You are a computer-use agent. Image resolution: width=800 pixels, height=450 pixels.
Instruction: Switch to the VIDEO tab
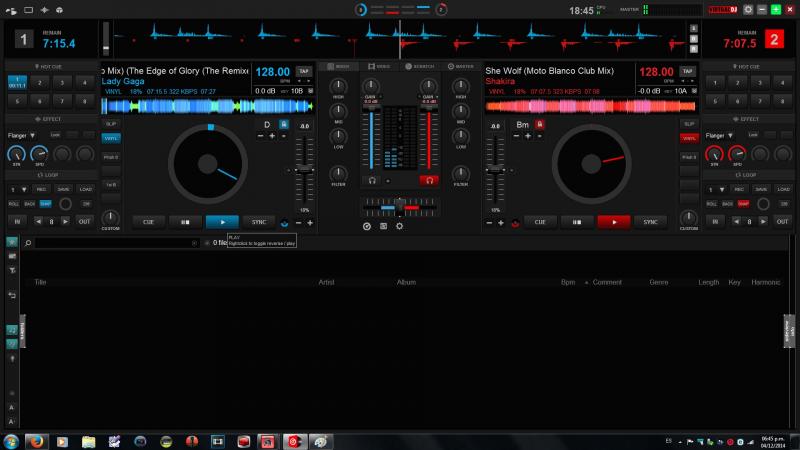pyautogui.click(x=379, y=66)
